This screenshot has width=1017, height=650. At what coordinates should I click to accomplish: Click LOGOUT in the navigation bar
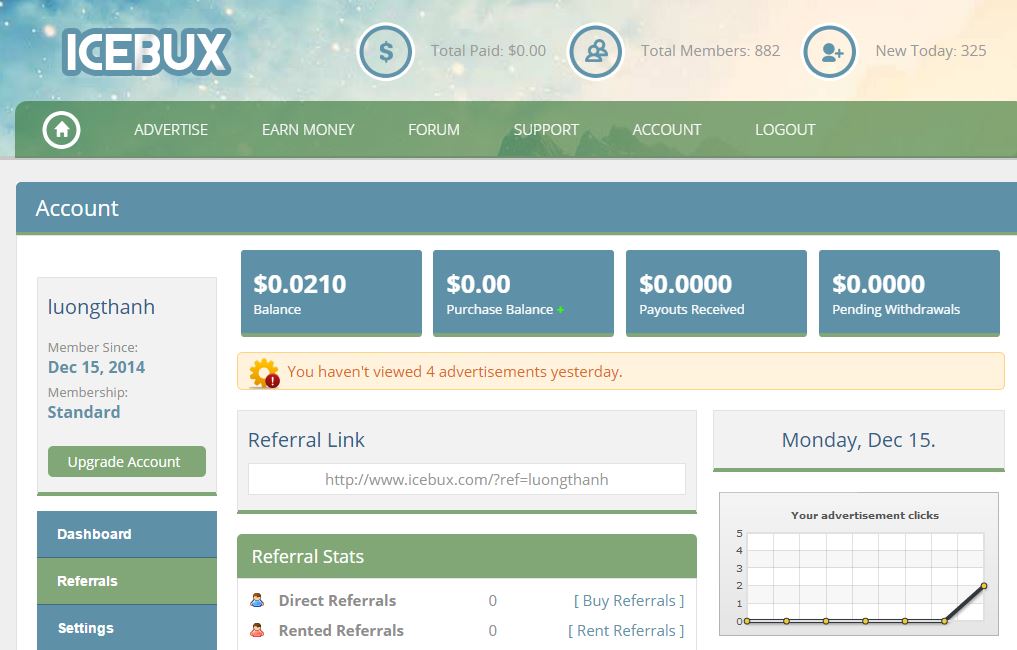coord(785,130)
